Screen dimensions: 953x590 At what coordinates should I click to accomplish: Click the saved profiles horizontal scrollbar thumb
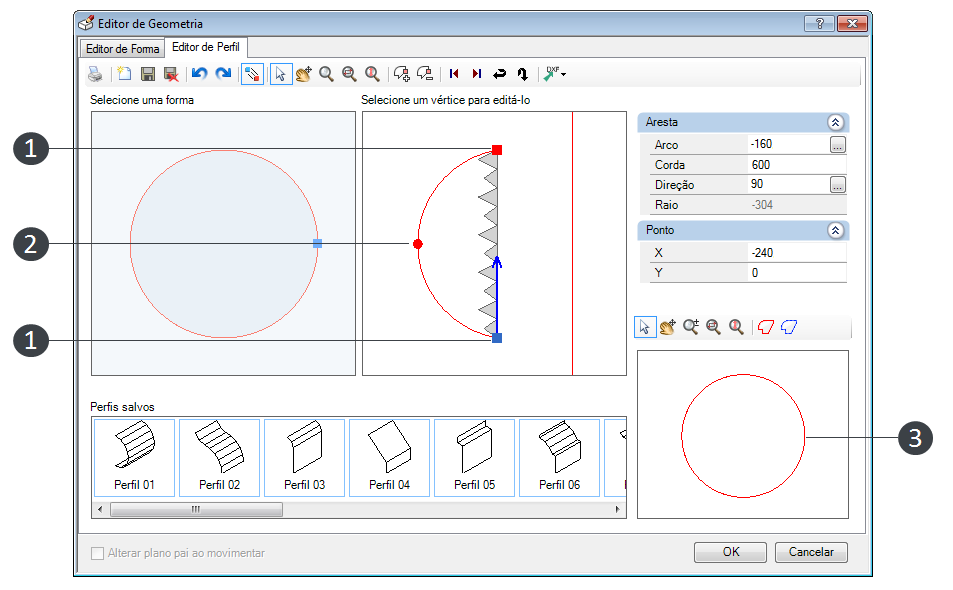coord(196,509)
